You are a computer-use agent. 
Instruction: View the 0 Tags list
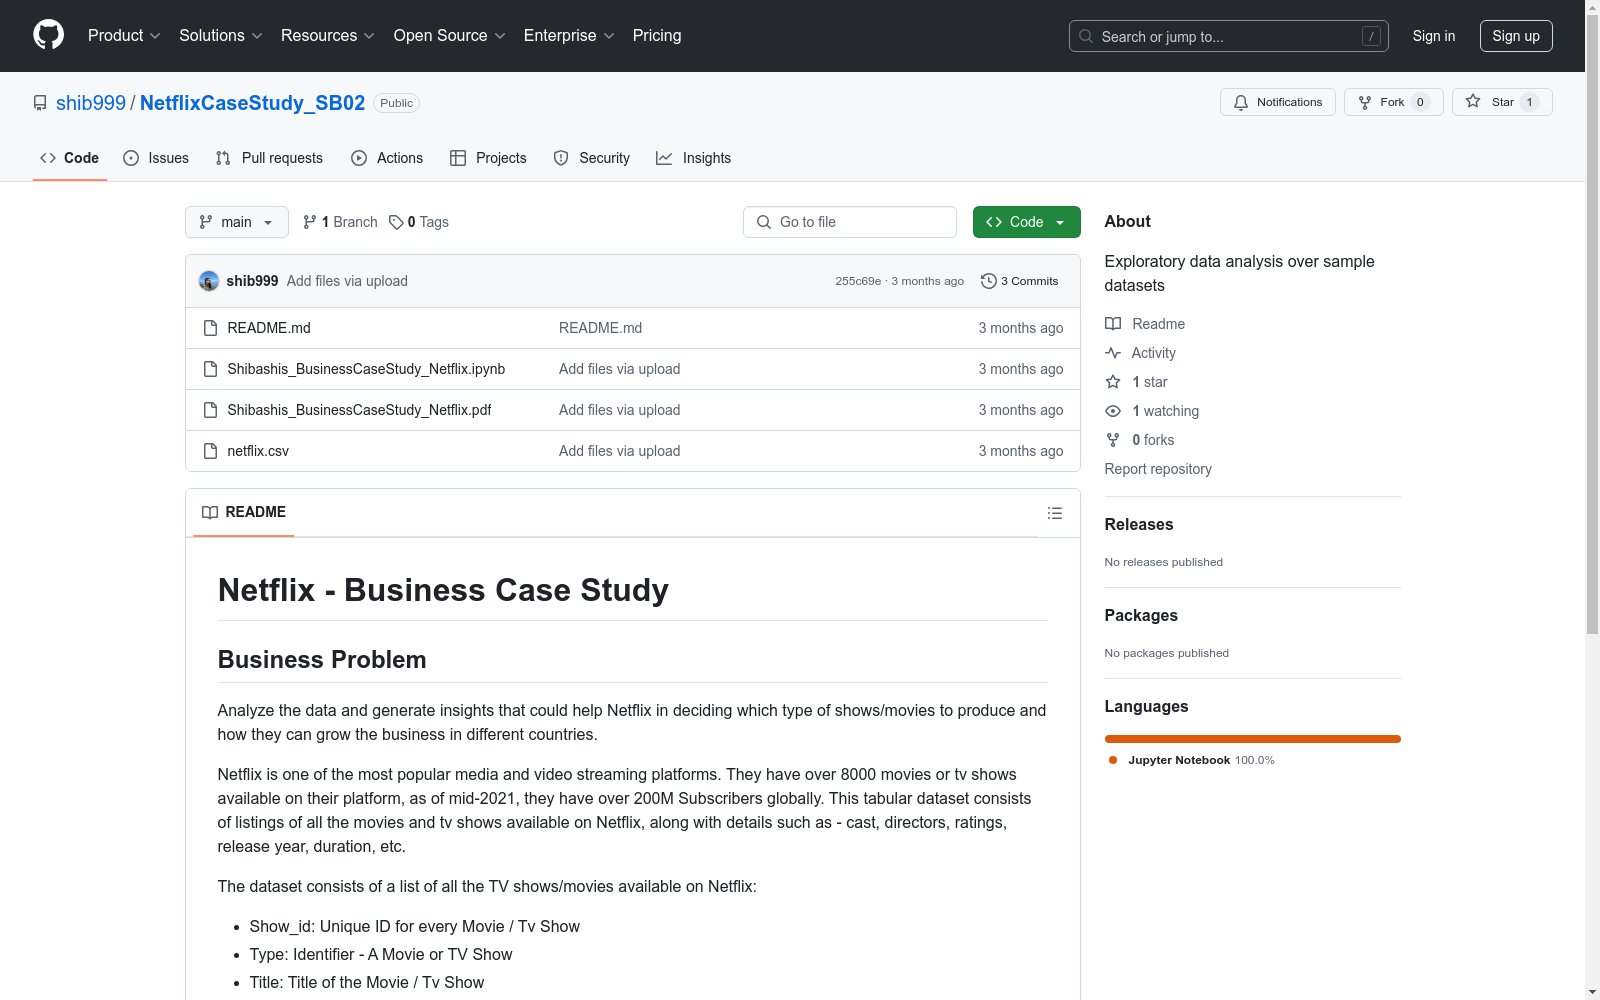click(419, 222)
